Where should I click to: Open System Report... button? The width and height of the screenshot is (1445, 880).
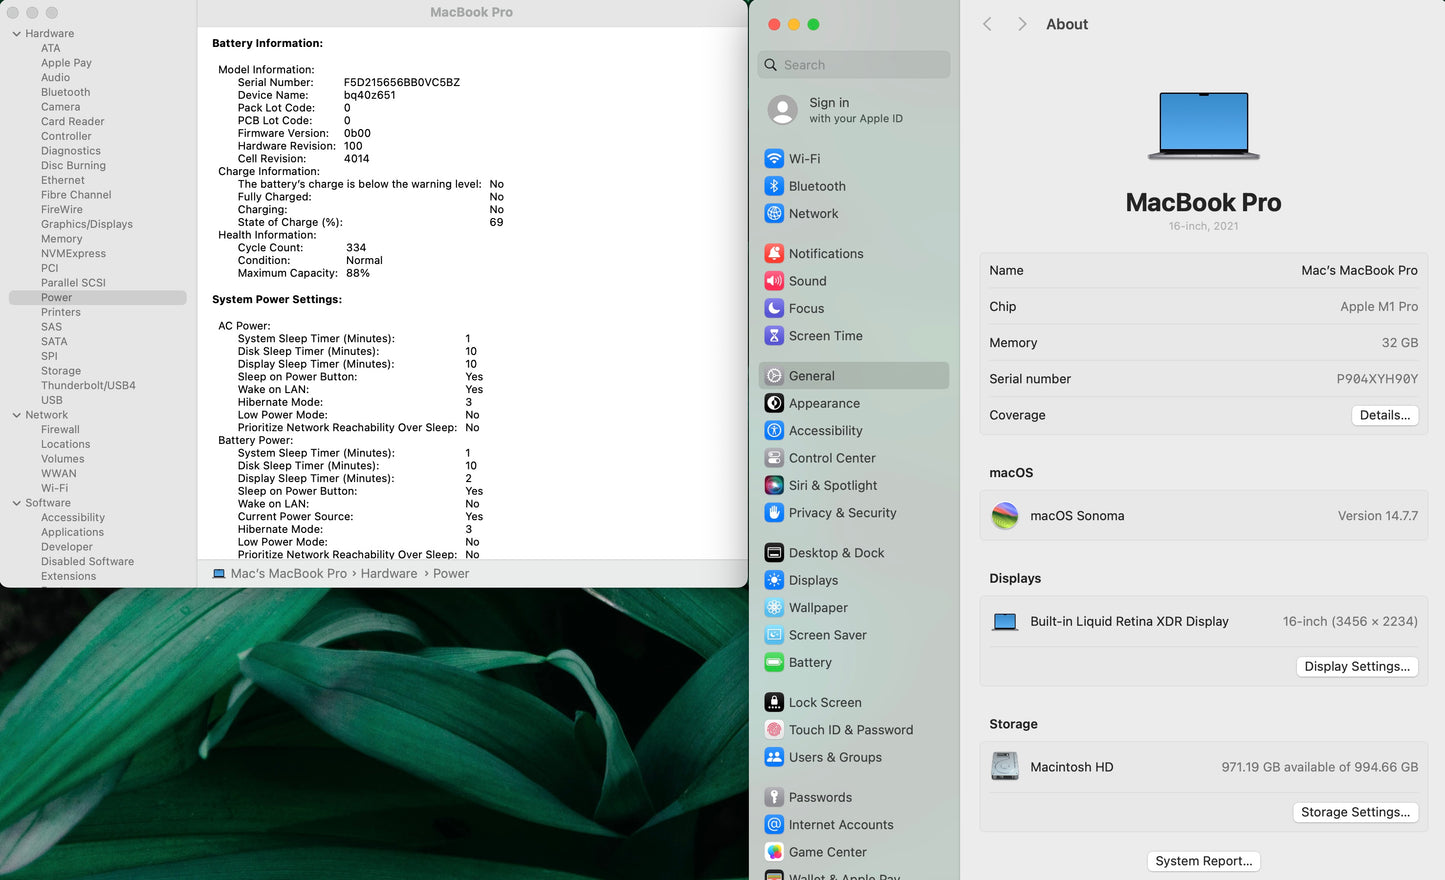(1203, 861)
